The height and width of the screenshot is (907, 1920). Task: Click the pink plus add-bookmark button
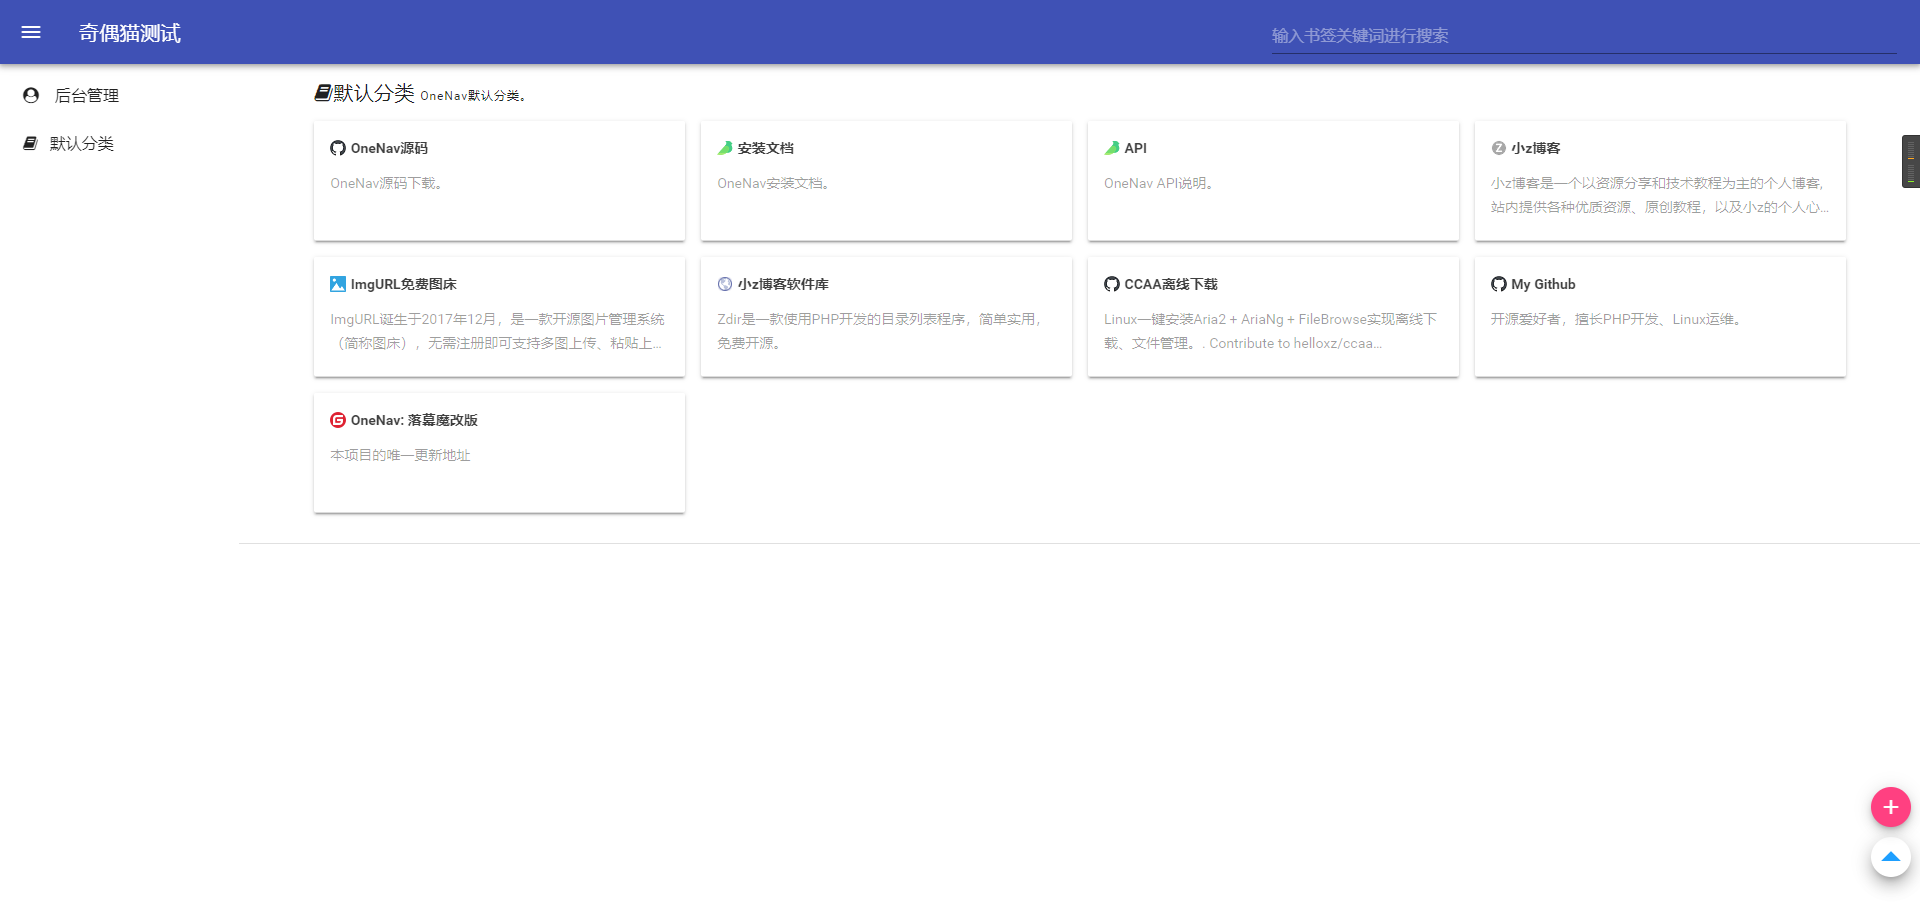tap(1890, 807)
